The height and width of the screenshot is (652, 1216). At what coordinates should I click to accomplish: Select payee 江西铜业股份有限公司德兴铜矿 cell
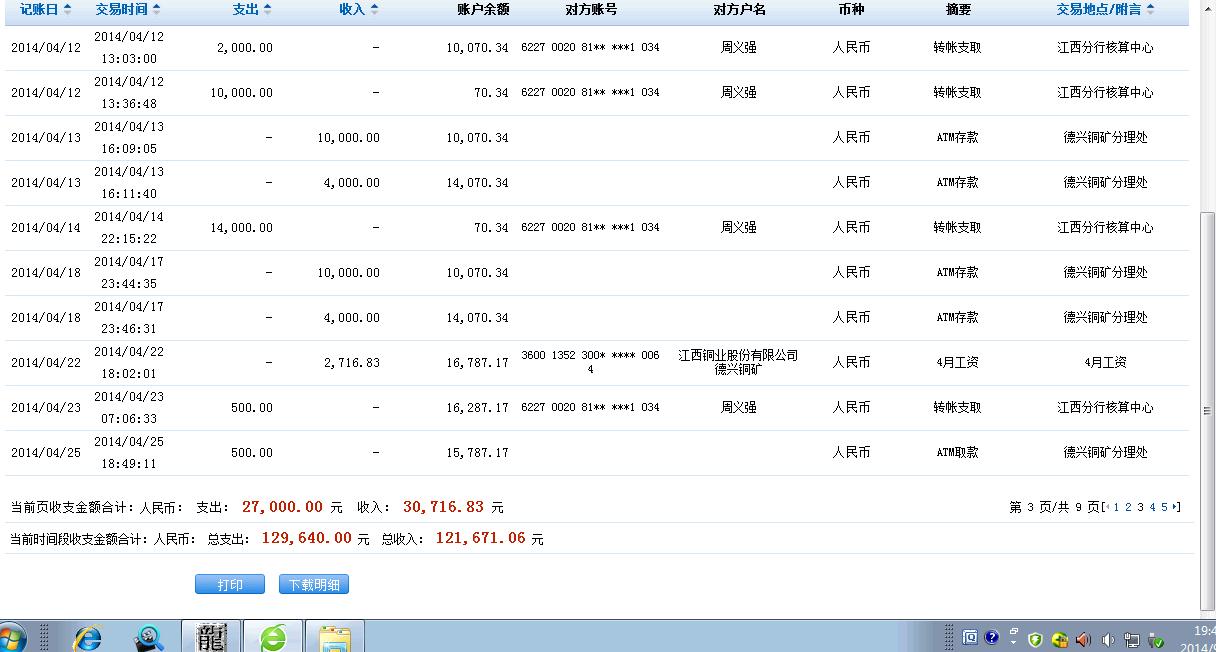pos(738,362)
